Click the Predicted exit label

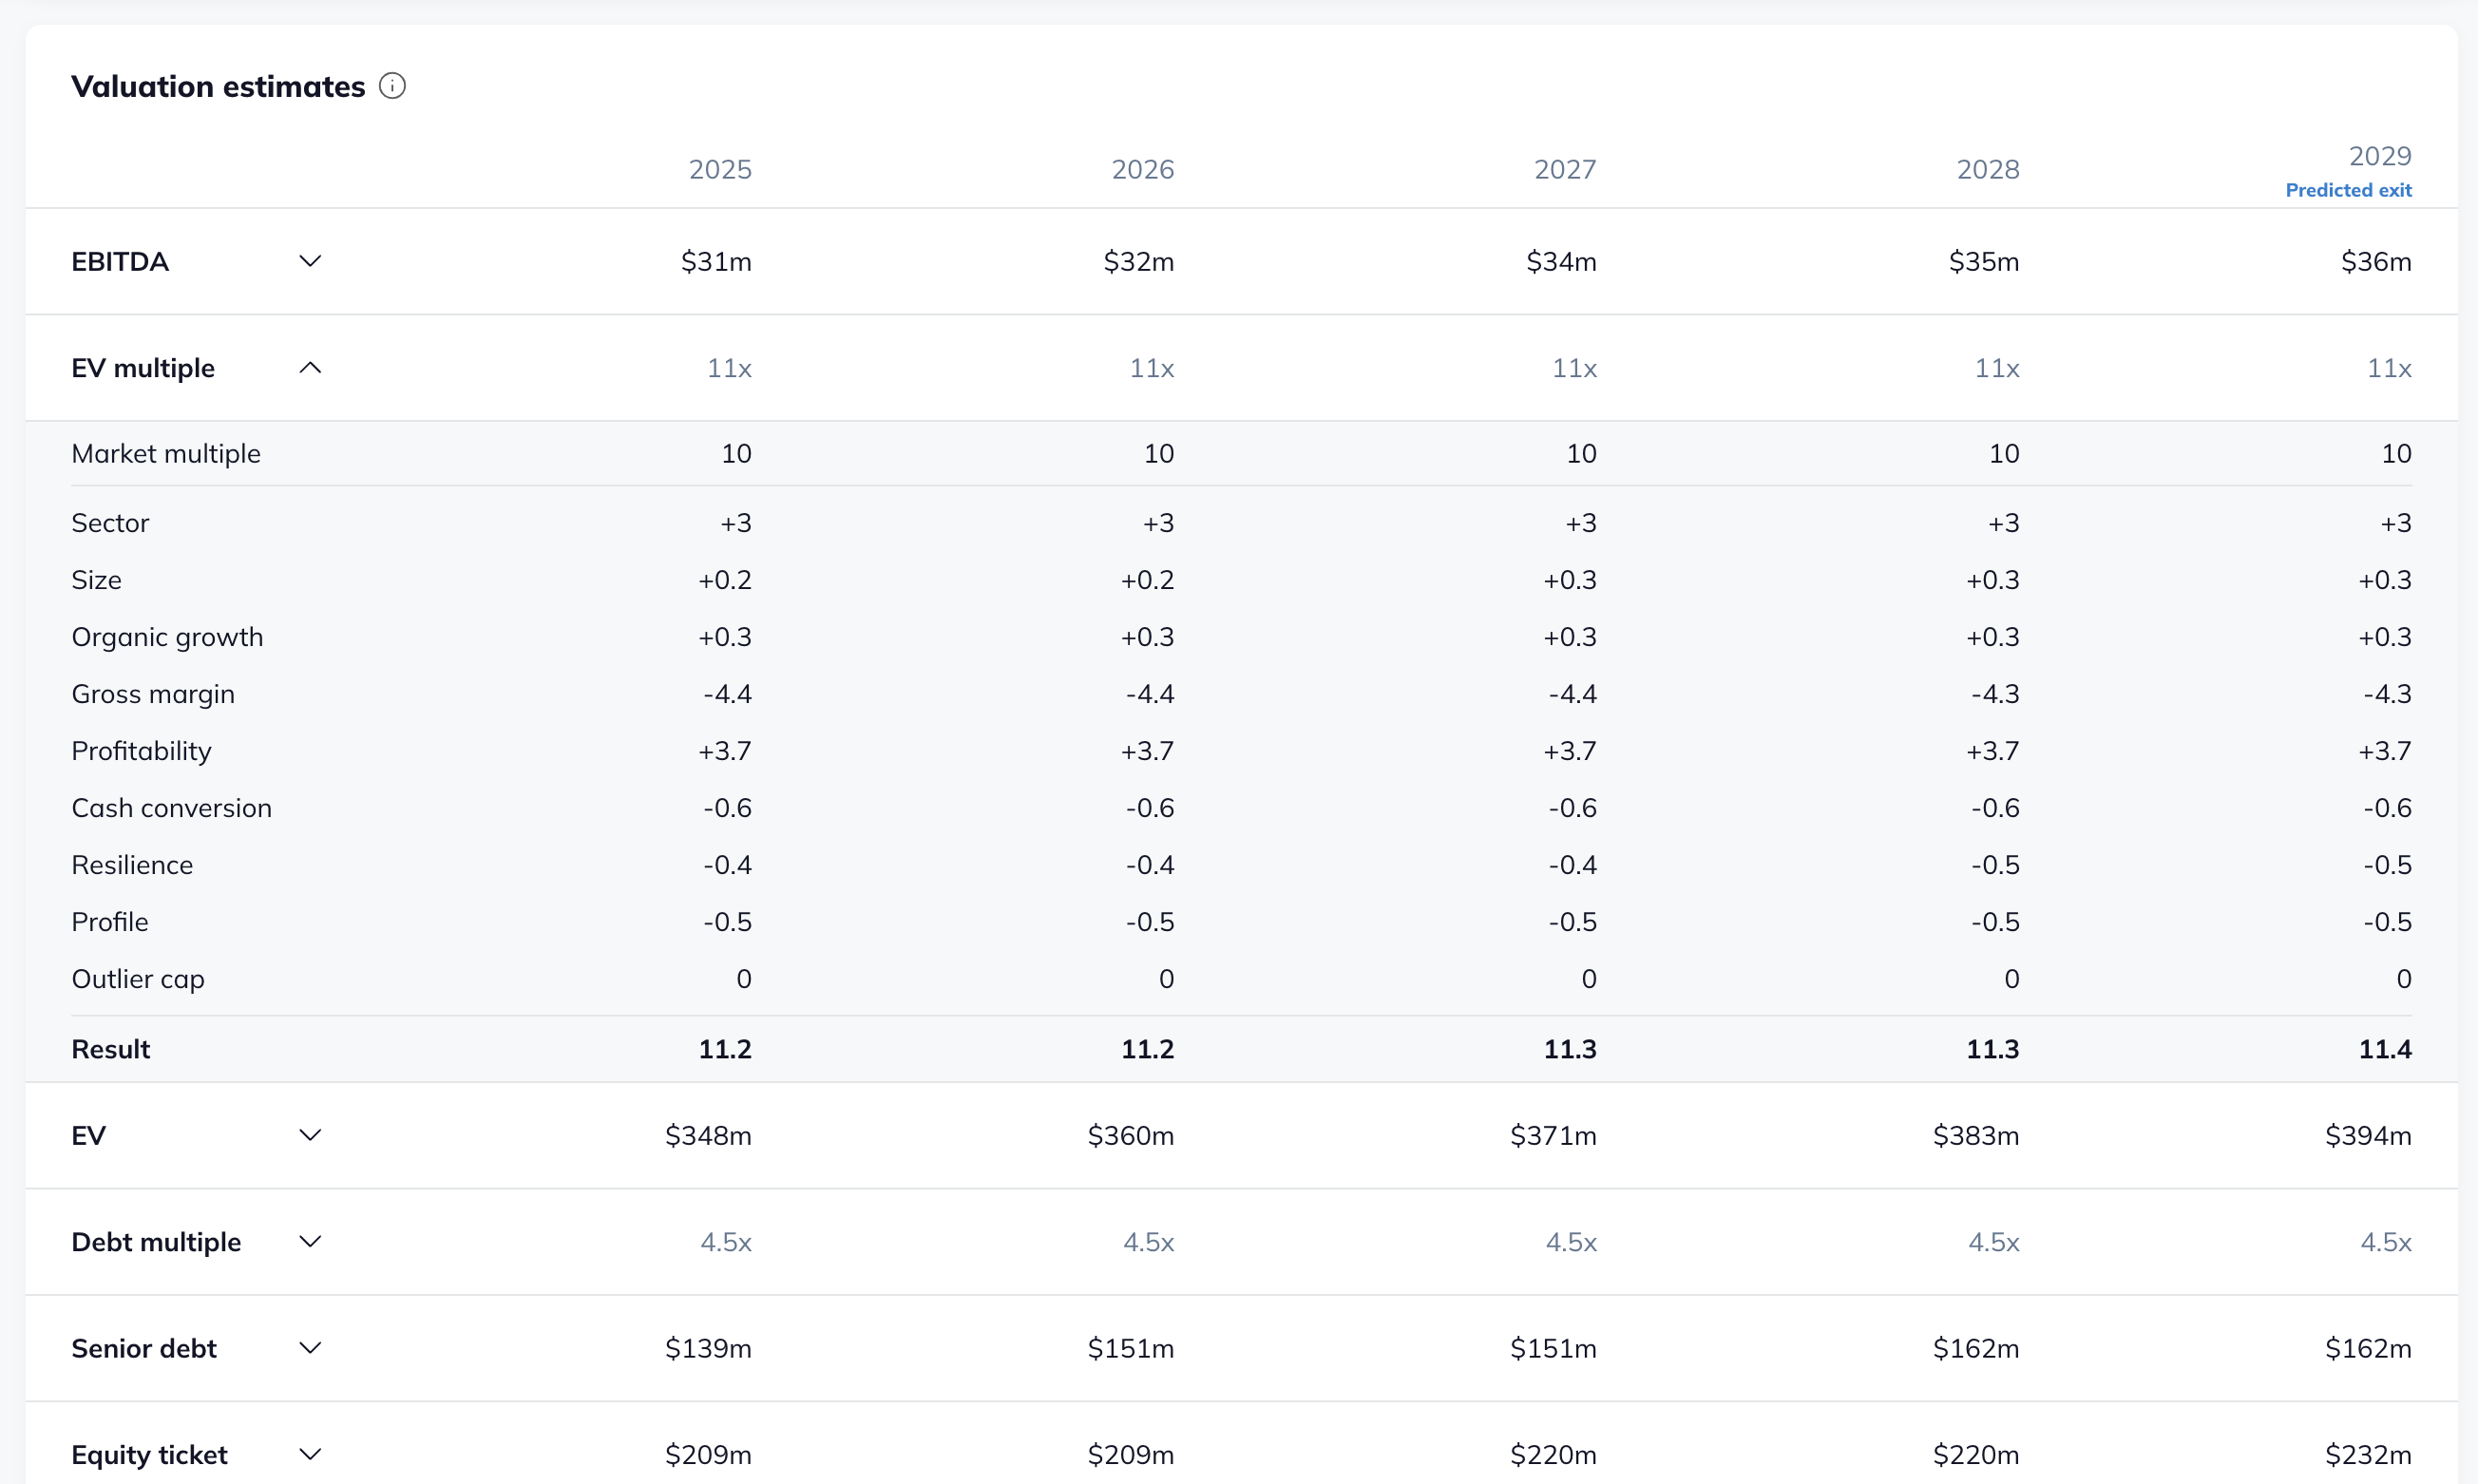[2348, 190]
